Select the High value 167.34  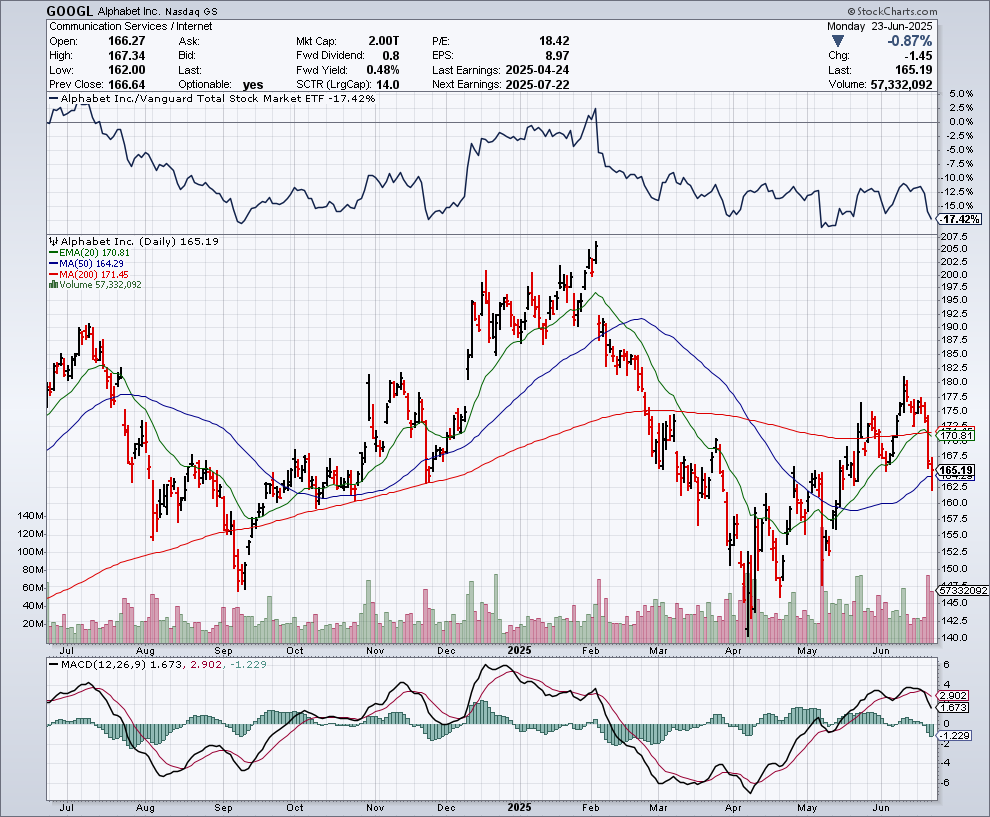(x=126, y=56)
